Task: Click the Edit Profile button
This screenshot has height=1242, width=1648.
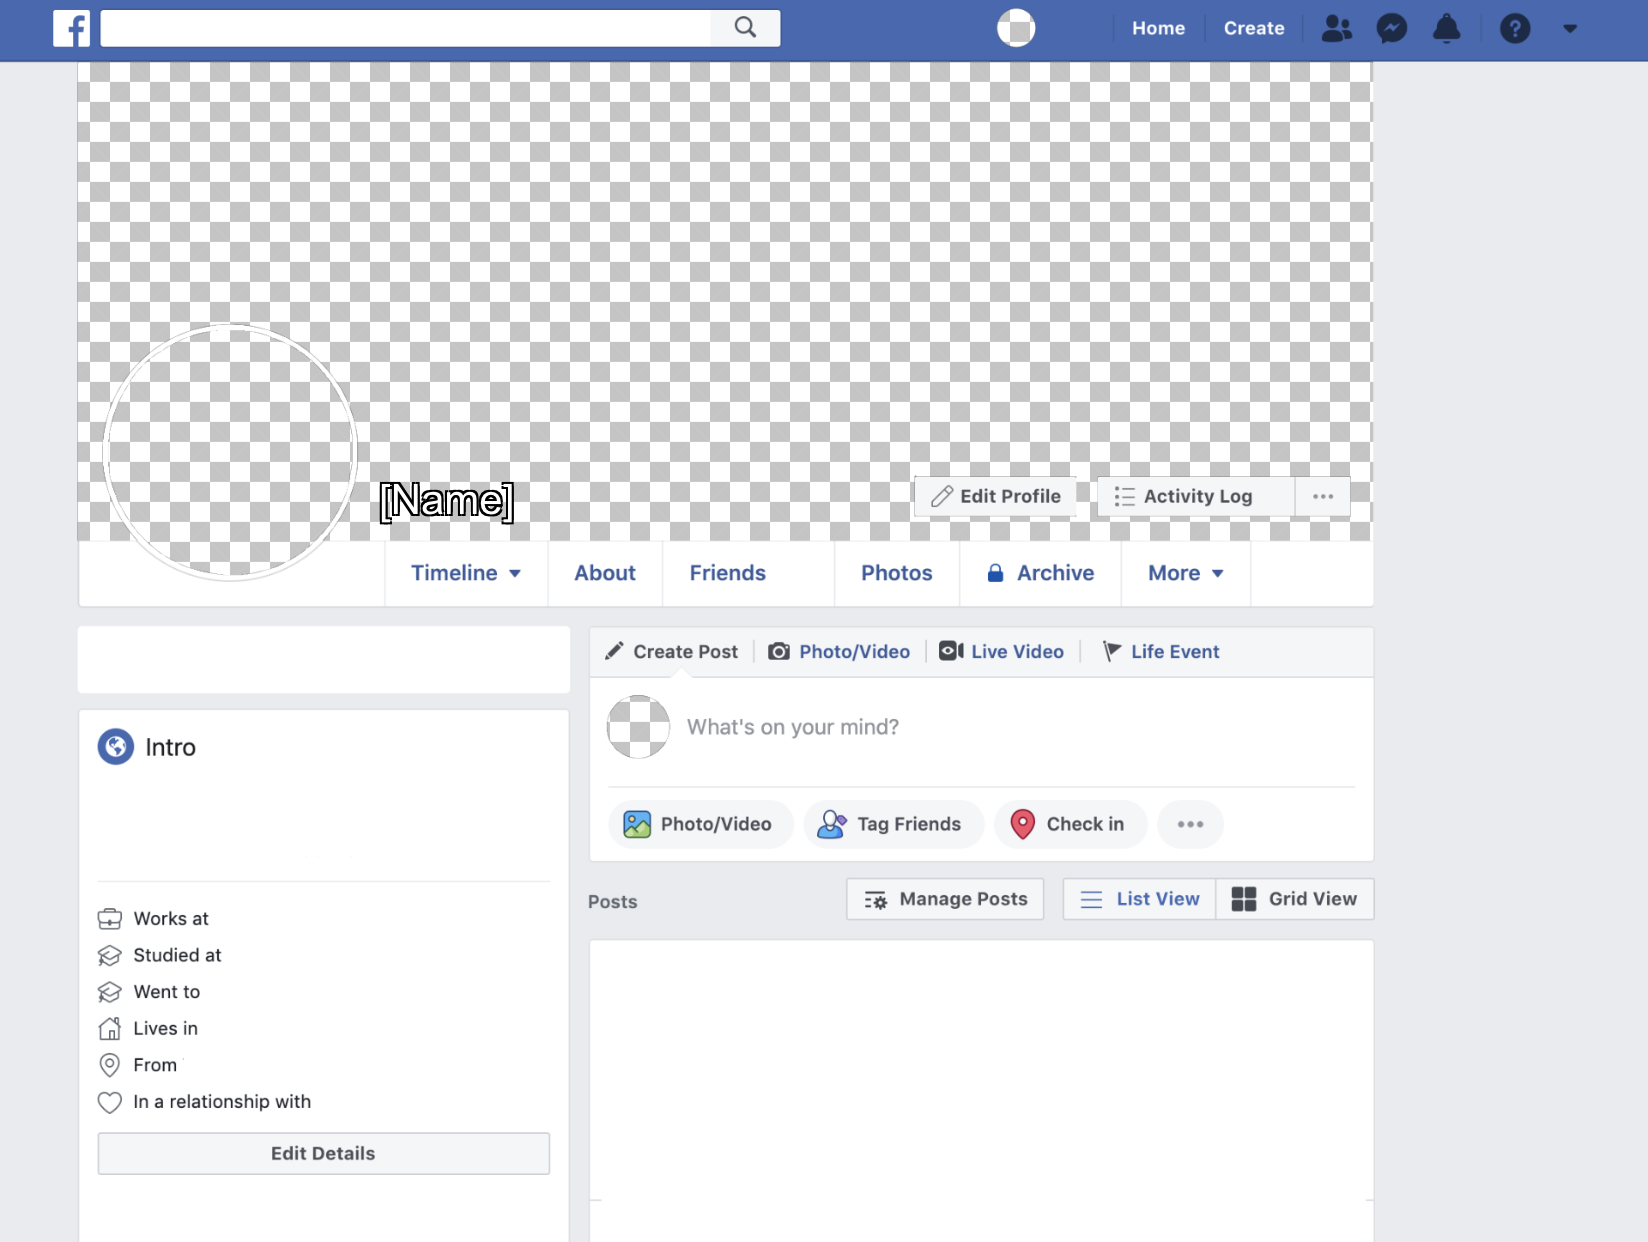Action: point(996,496)
